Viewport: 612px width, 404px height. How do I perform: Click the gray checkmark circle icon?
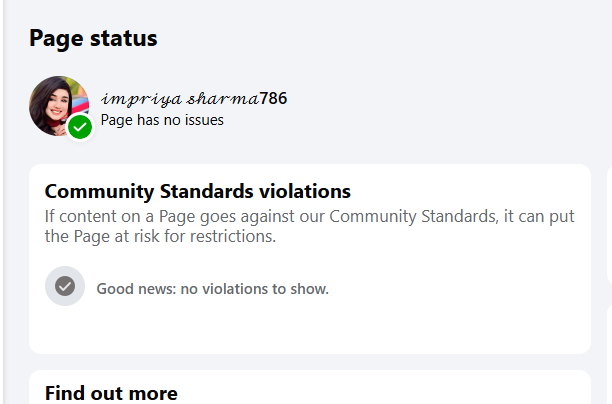65,287
